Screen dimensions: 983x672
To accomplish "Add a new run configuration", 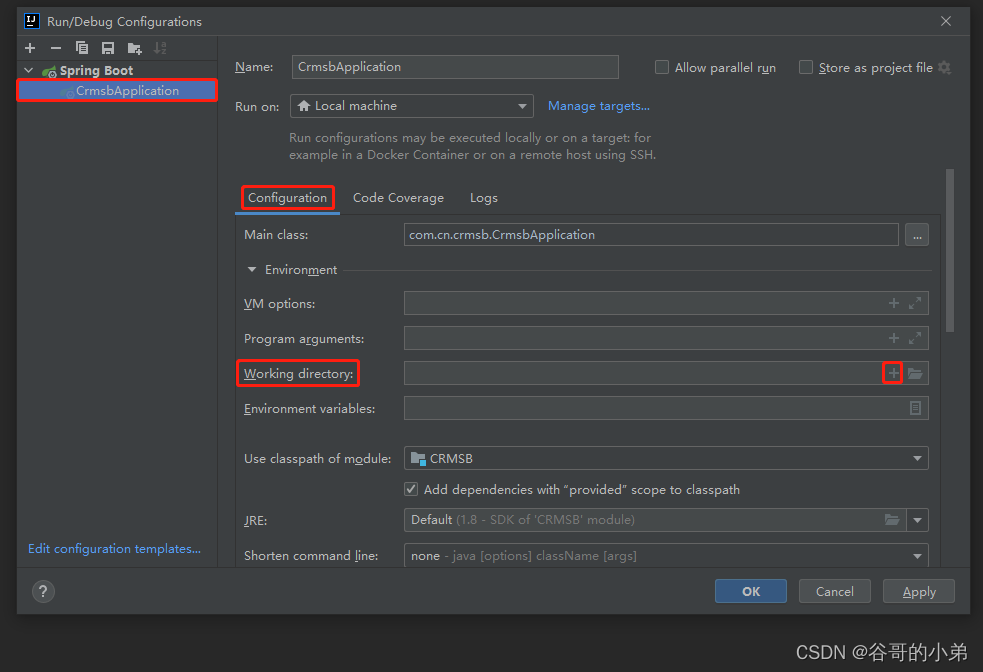I will (30, 47).
